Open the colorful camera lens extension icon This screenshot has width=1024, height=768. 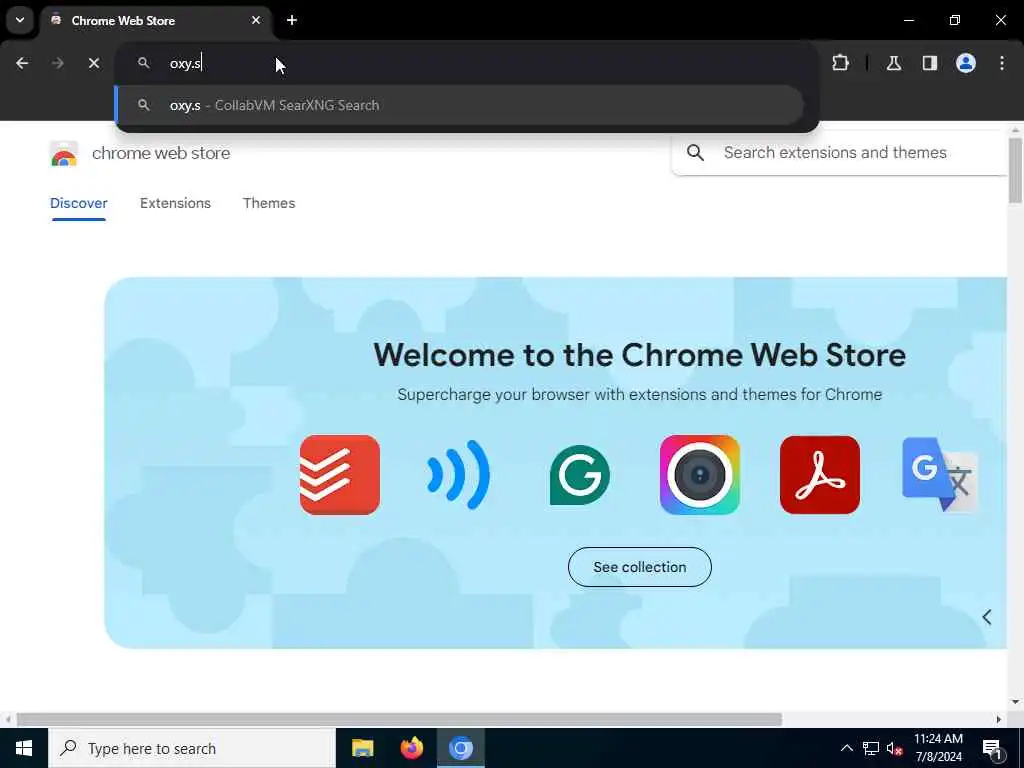point(699,475)
